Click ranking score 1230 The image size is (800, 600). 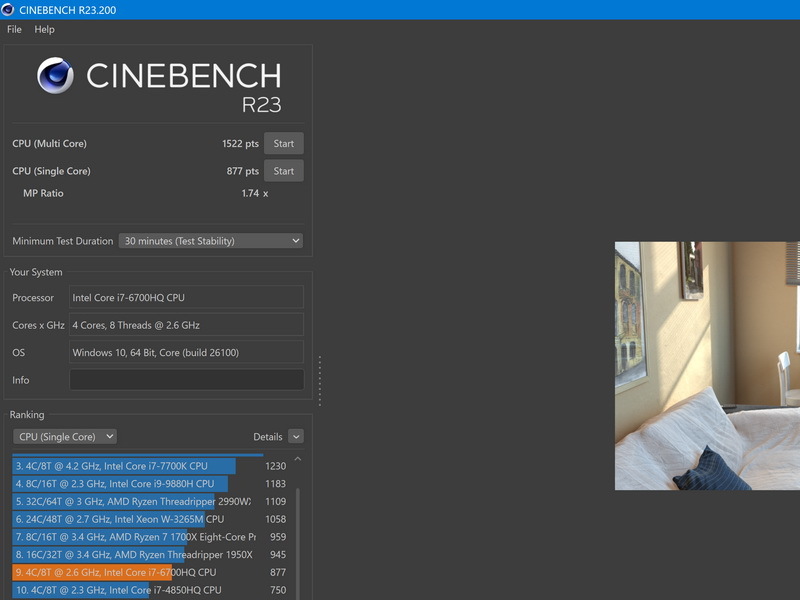(x=276, y=466)
